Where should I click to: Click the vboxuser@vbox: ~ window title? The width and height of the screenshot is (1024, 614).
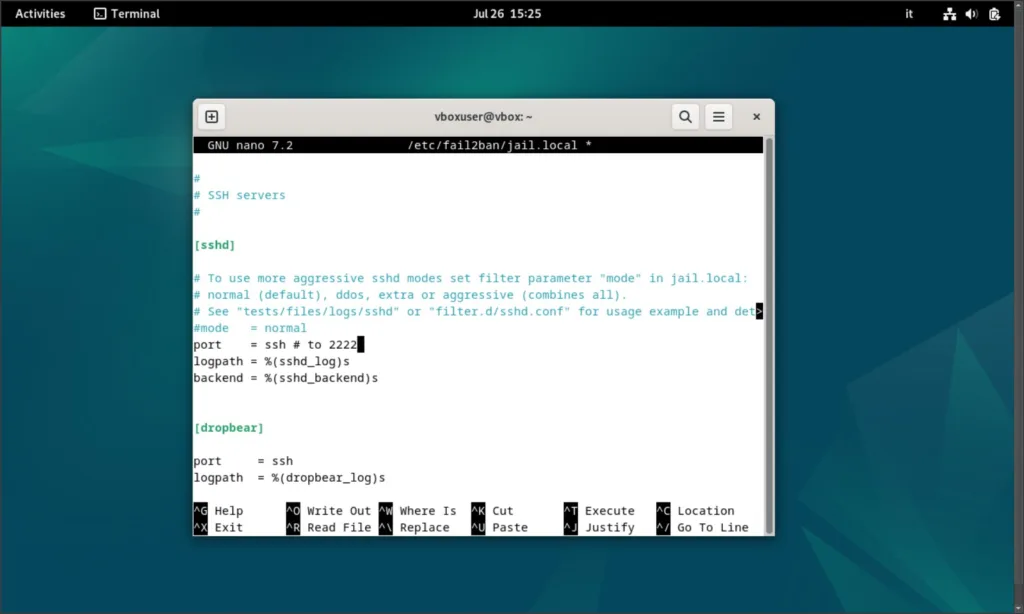point(483,117)
